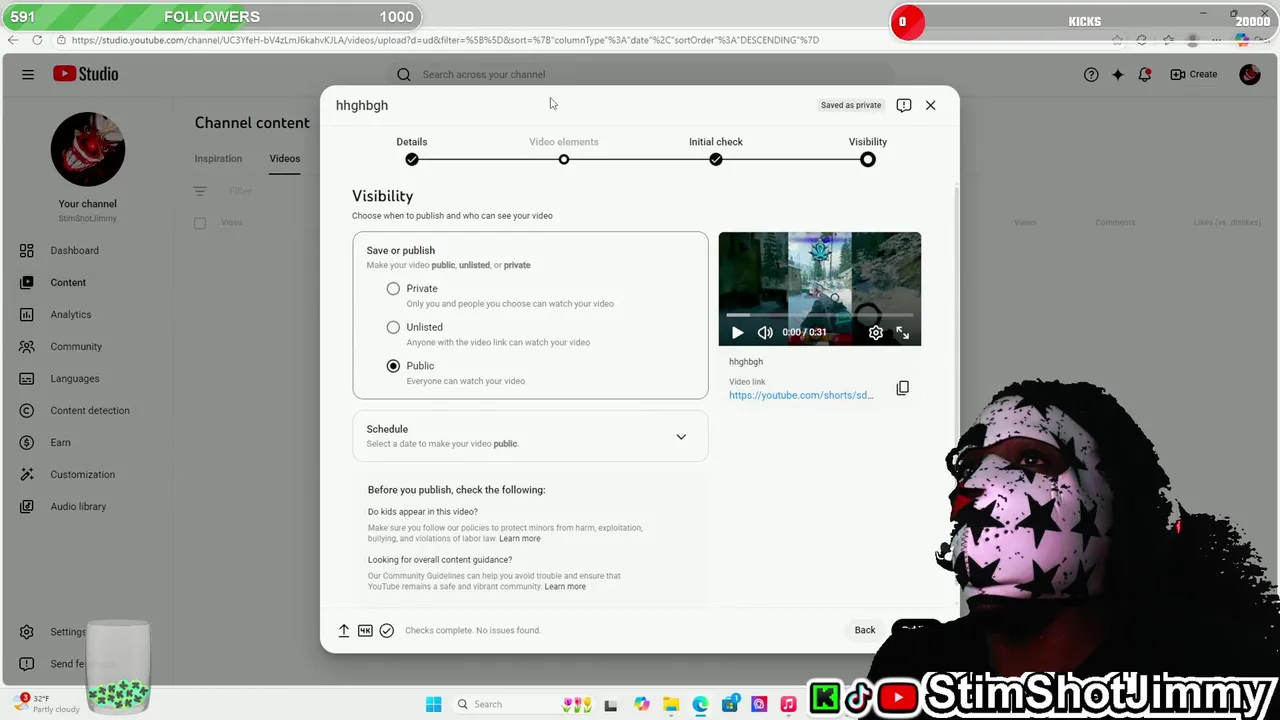Enter fullscreen in the preview player

pyautogui.click(x=902, y=332)
